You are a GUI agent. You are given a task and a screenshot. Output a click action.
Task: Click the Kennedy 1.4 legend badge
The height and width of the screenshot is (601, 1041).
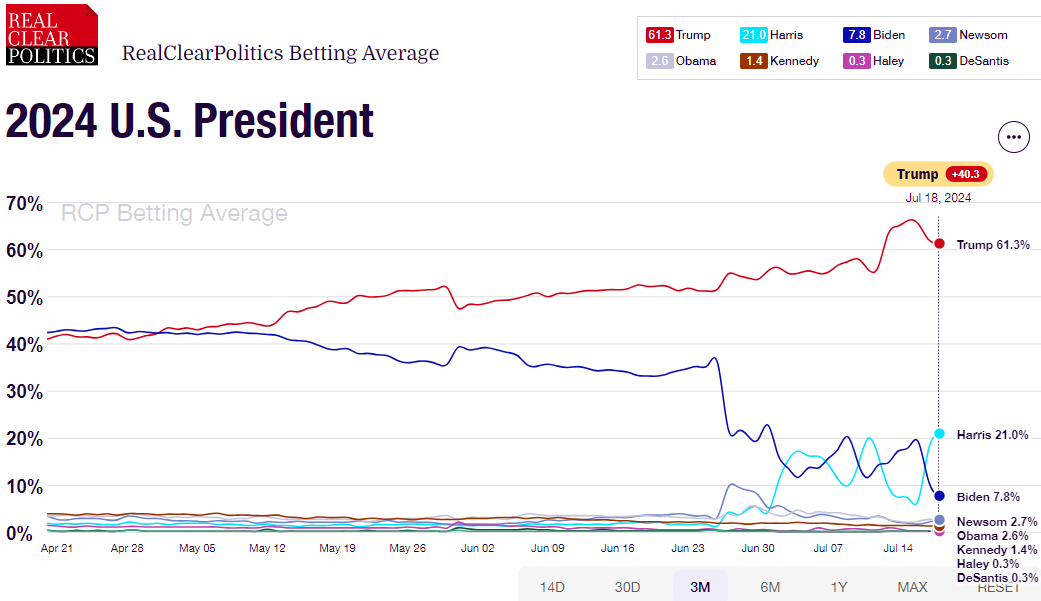754,61
